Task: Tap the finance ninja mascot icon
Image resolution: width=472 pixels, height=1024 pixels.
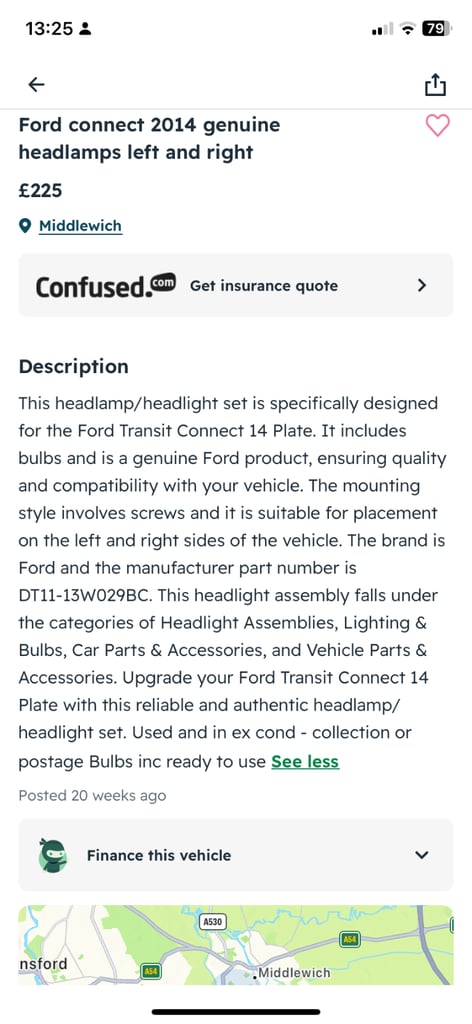Action: point(53,855)
